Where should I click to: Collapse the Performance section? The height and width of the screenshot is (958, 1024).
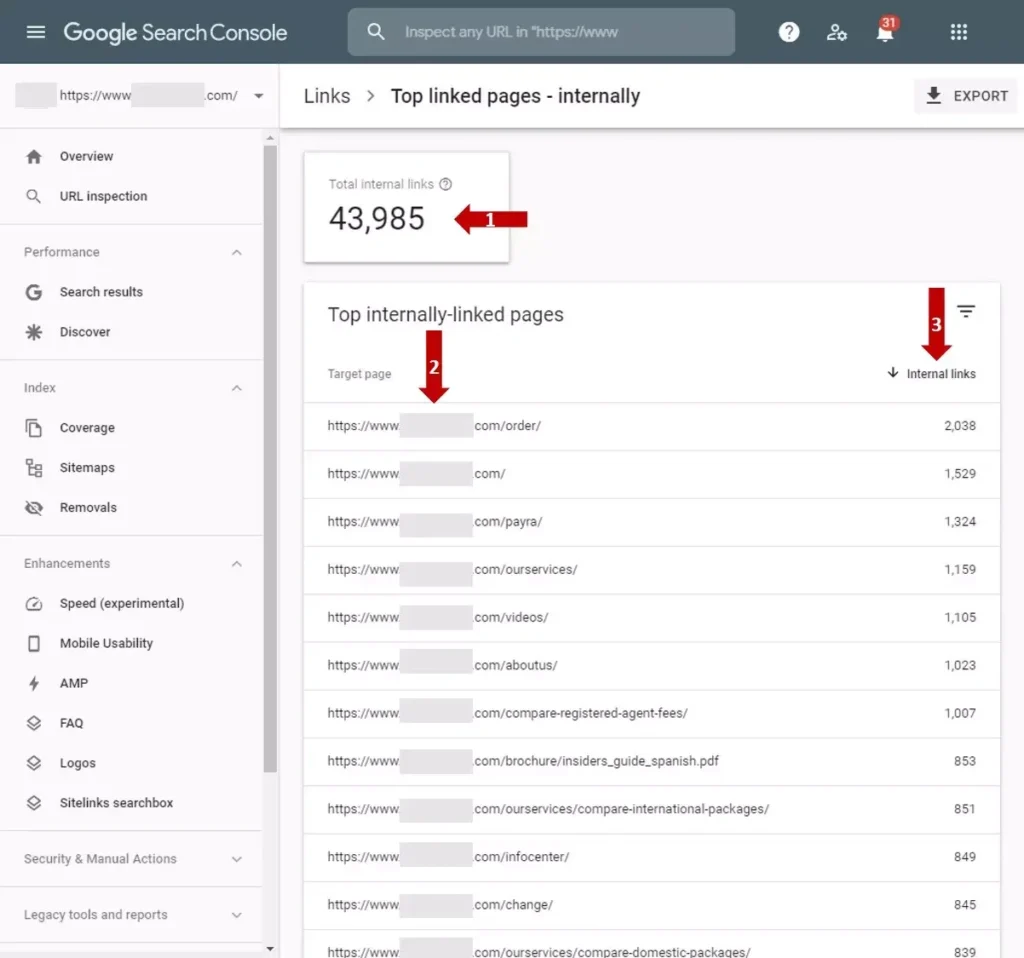pyautogui.click(x=236, y=253)
